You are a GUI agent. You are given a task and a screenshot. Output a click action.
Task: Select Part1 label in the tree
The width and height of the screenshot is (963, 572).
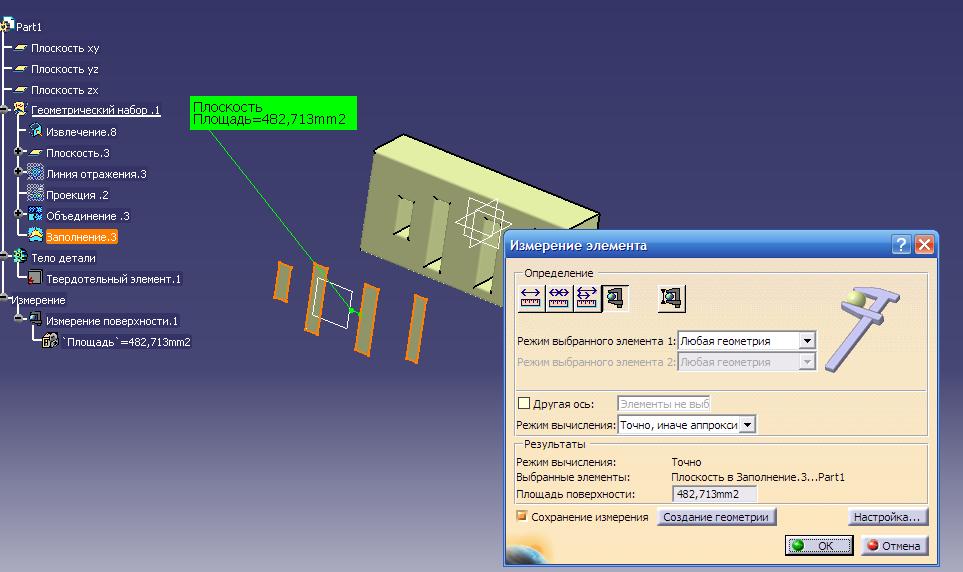[29, 27]
